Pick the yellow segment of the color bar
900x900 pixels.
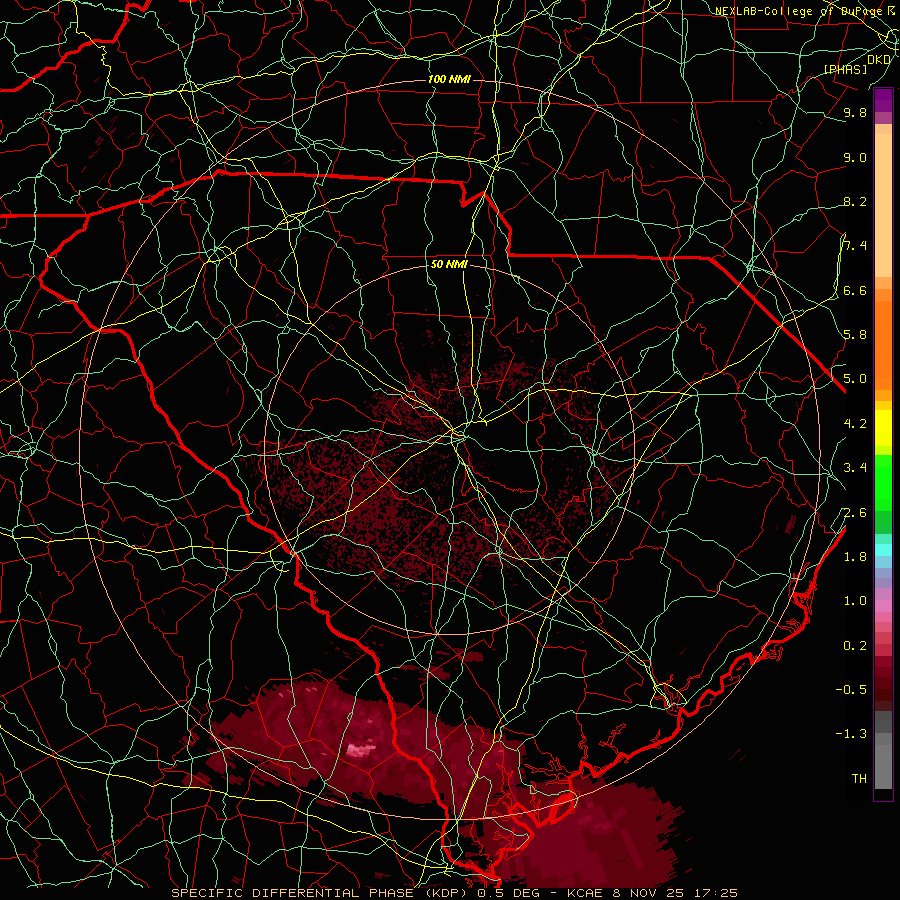(883, 428)
